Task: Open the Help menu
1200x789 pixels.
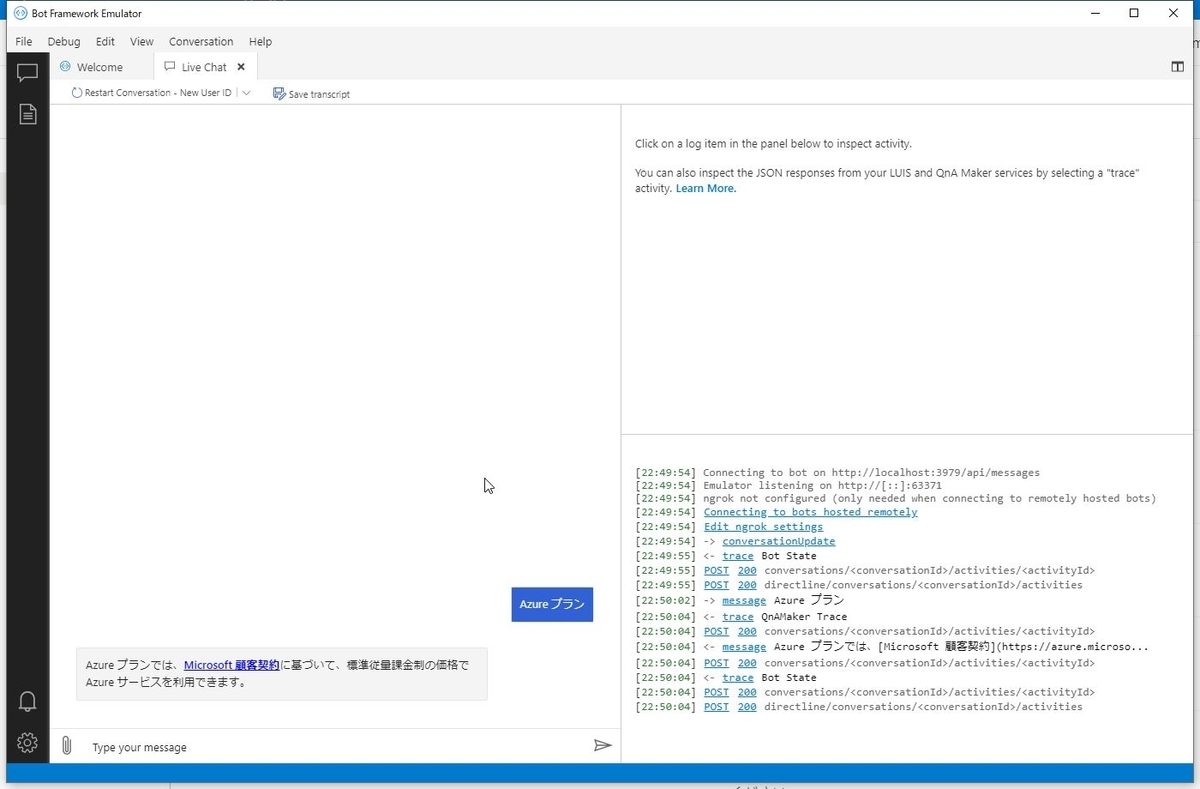Action: (260, 42)
